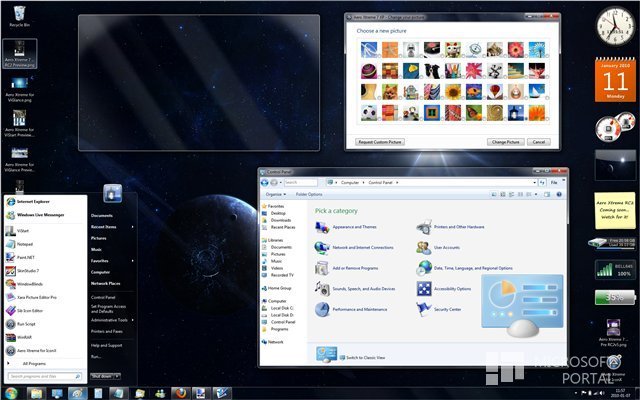This screenshot has width=640, height=400.
Task: Open recent pages dropdown beside forward button
Action: click(280, 182)
